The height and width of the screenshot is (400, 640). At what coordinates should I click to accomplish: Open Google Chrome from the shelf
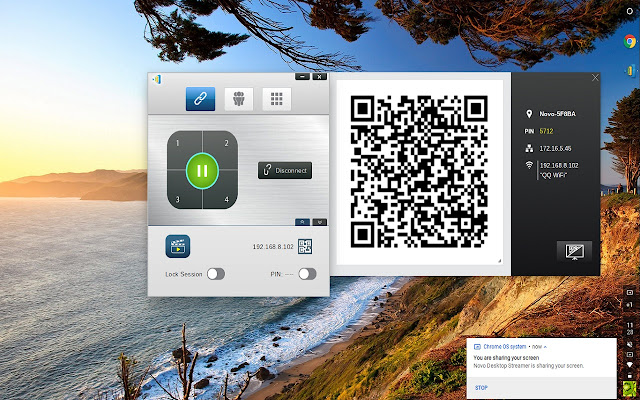pos(630,41)
